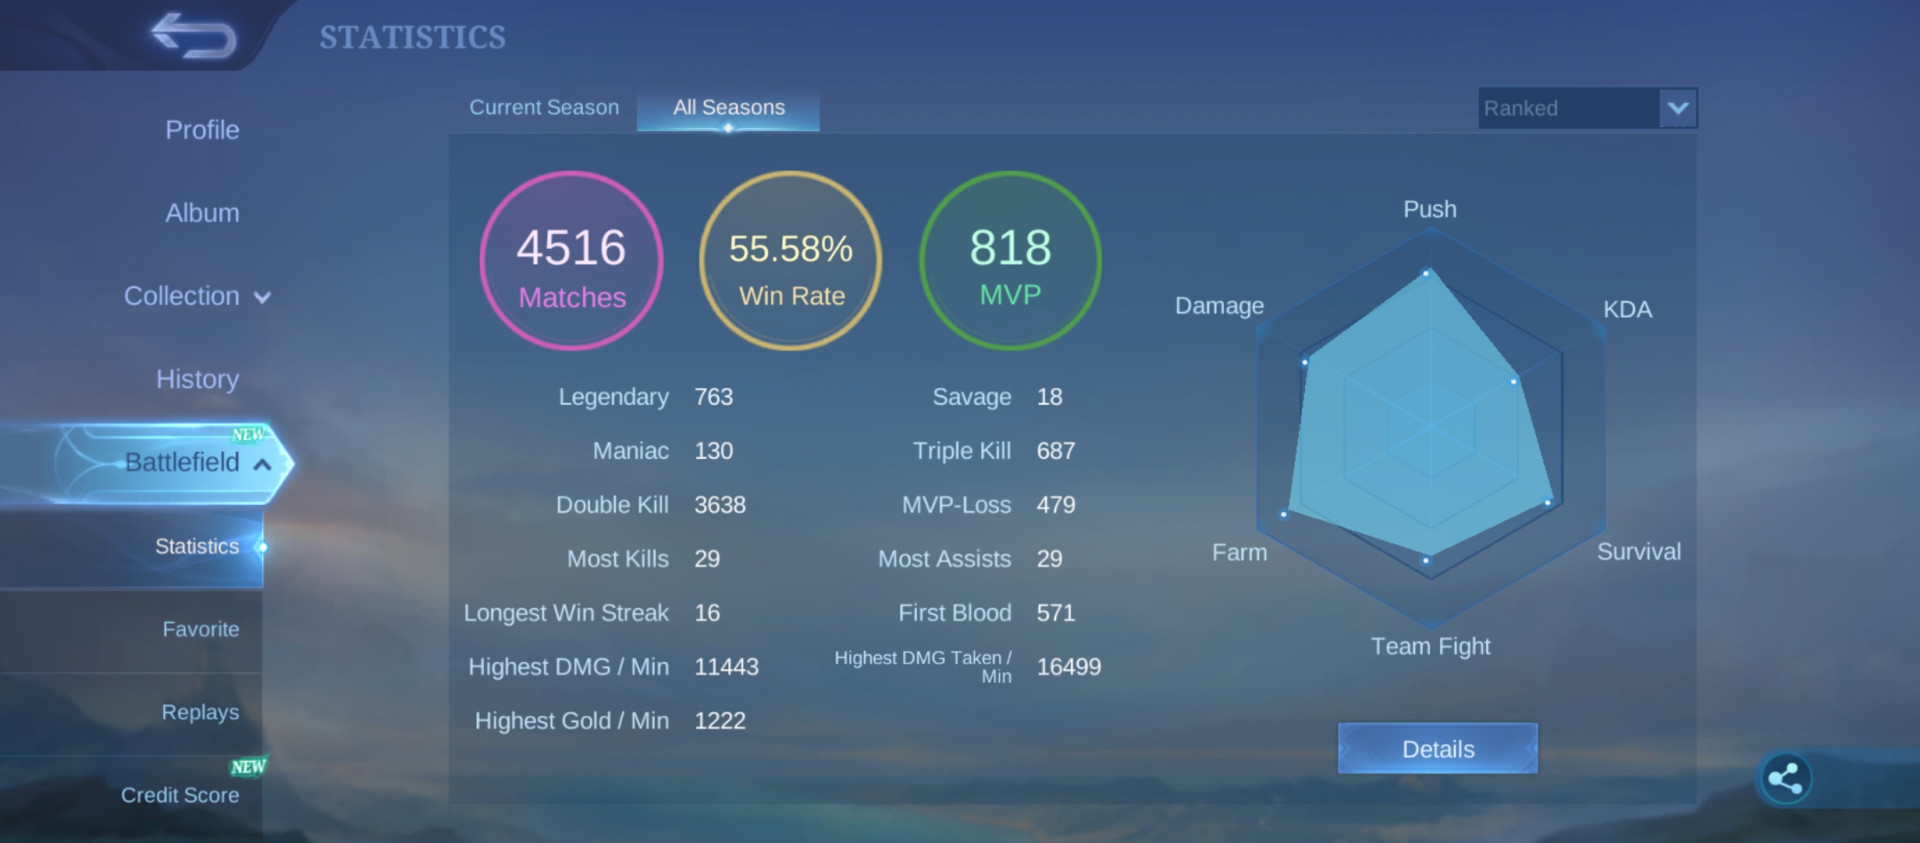Click the Highest Gold / Min value 1222
This screenshot has height=843, width=1920.
click(x=720, y=721)
